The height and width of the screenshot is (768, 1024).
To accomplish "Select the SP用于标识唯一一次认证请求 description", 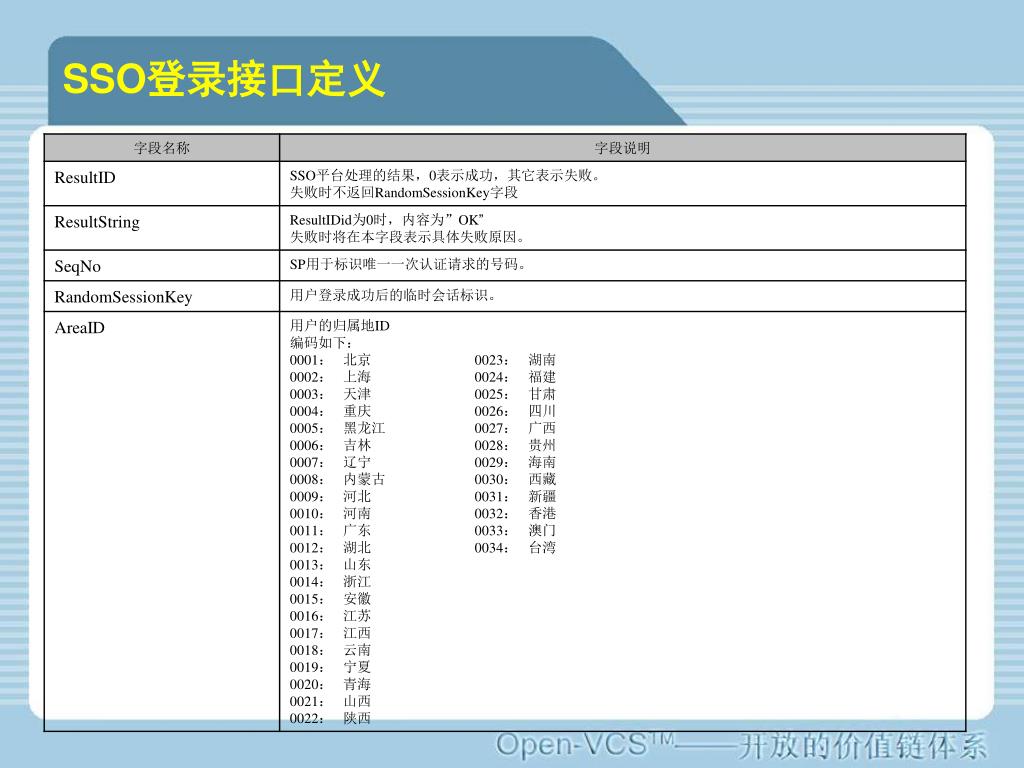I will coord(408,264).
